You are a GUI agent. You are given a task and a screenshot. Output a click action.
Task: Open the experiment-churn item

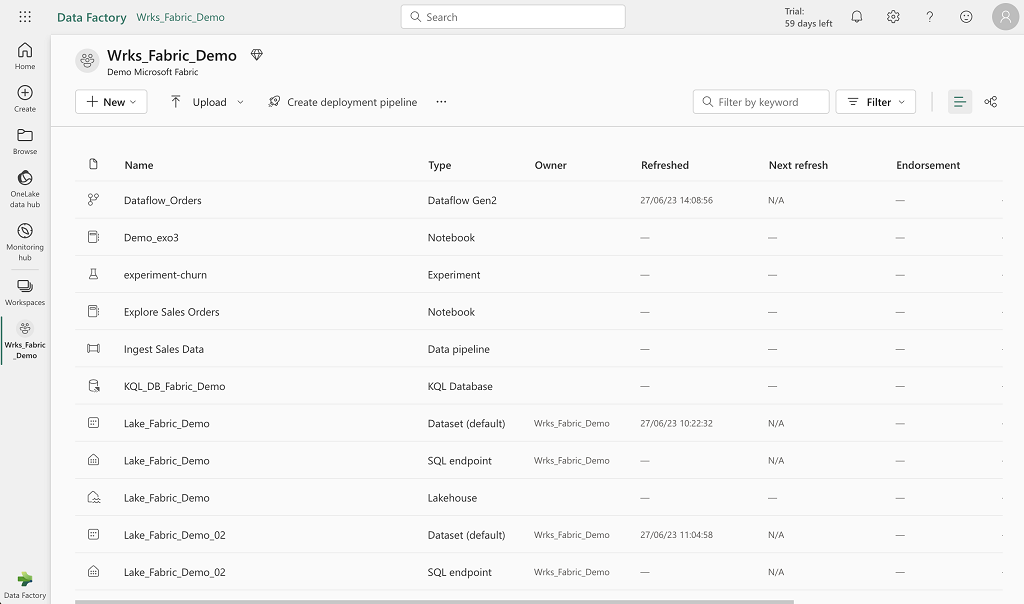click(x=165, y=275)
